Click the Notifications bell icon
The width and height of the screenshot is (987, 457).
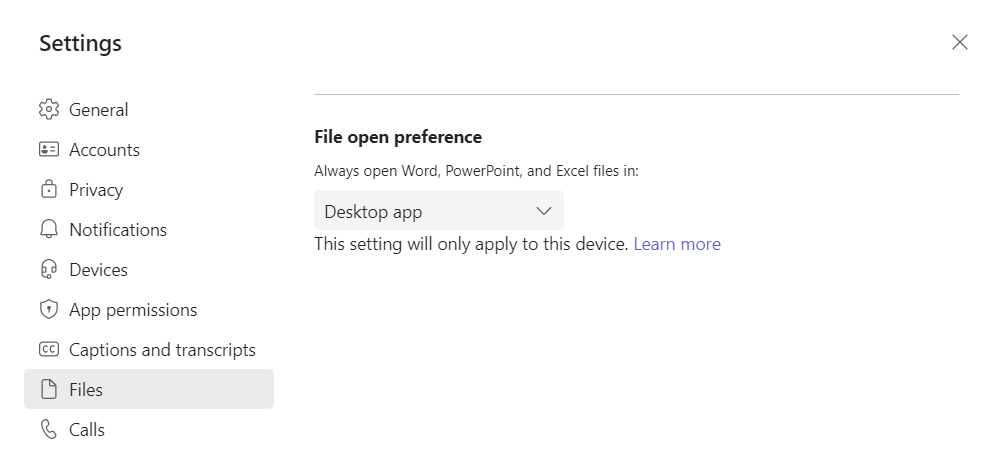click(48, 230)
